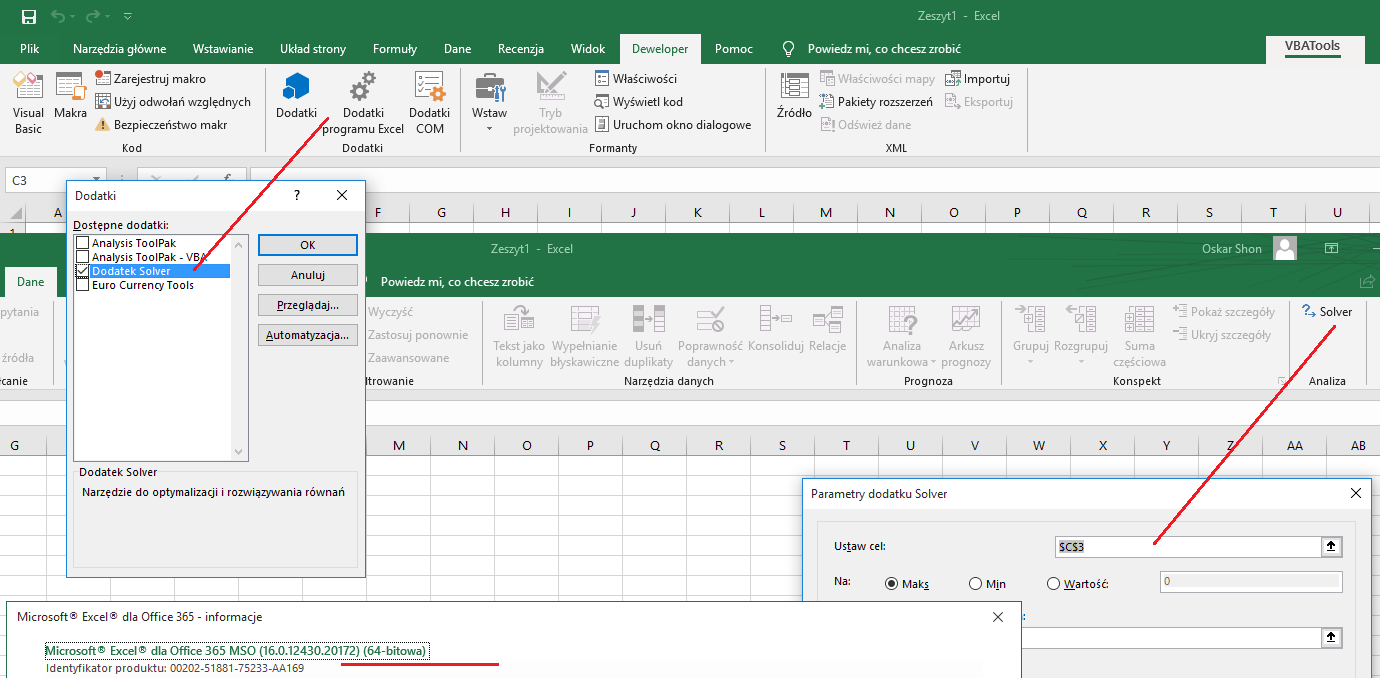The image size is (1380, 678).
Task: Open control Właściwości
Action: (635, 78)
